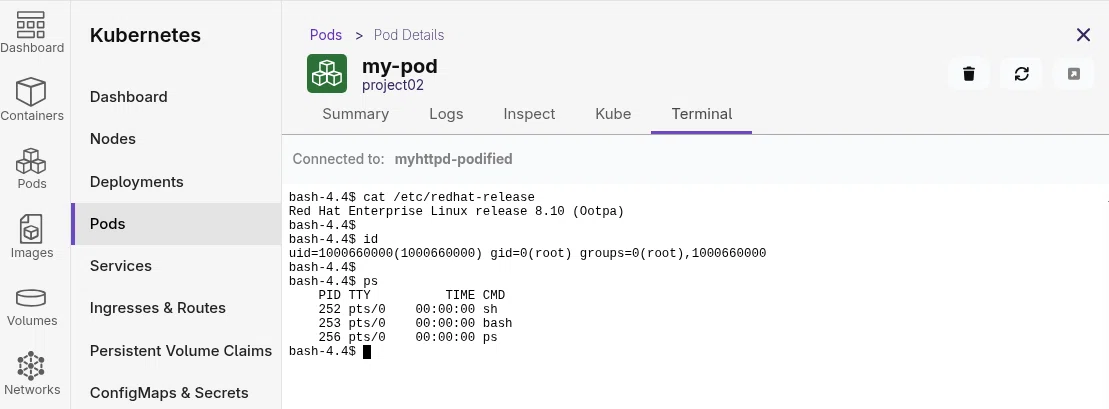Close the Pod Details view
The width and height of the screenshot is (1109, 409).
[x=1083, y=35]
